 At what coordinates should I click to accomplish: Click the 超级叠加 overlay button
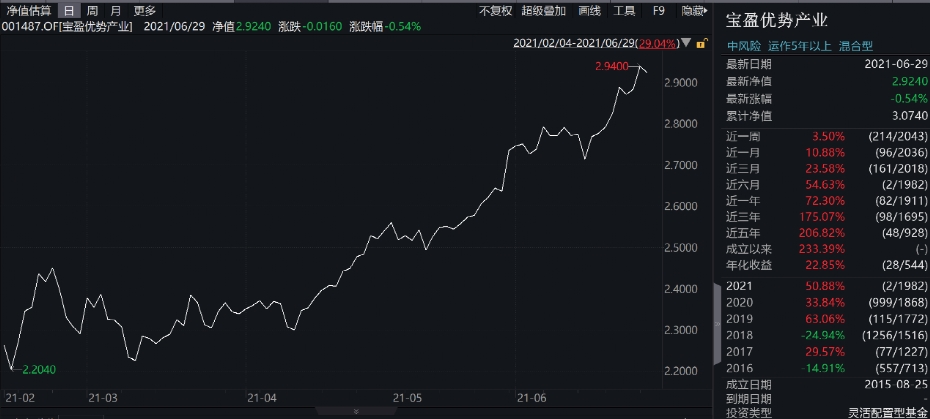(543, 10)
